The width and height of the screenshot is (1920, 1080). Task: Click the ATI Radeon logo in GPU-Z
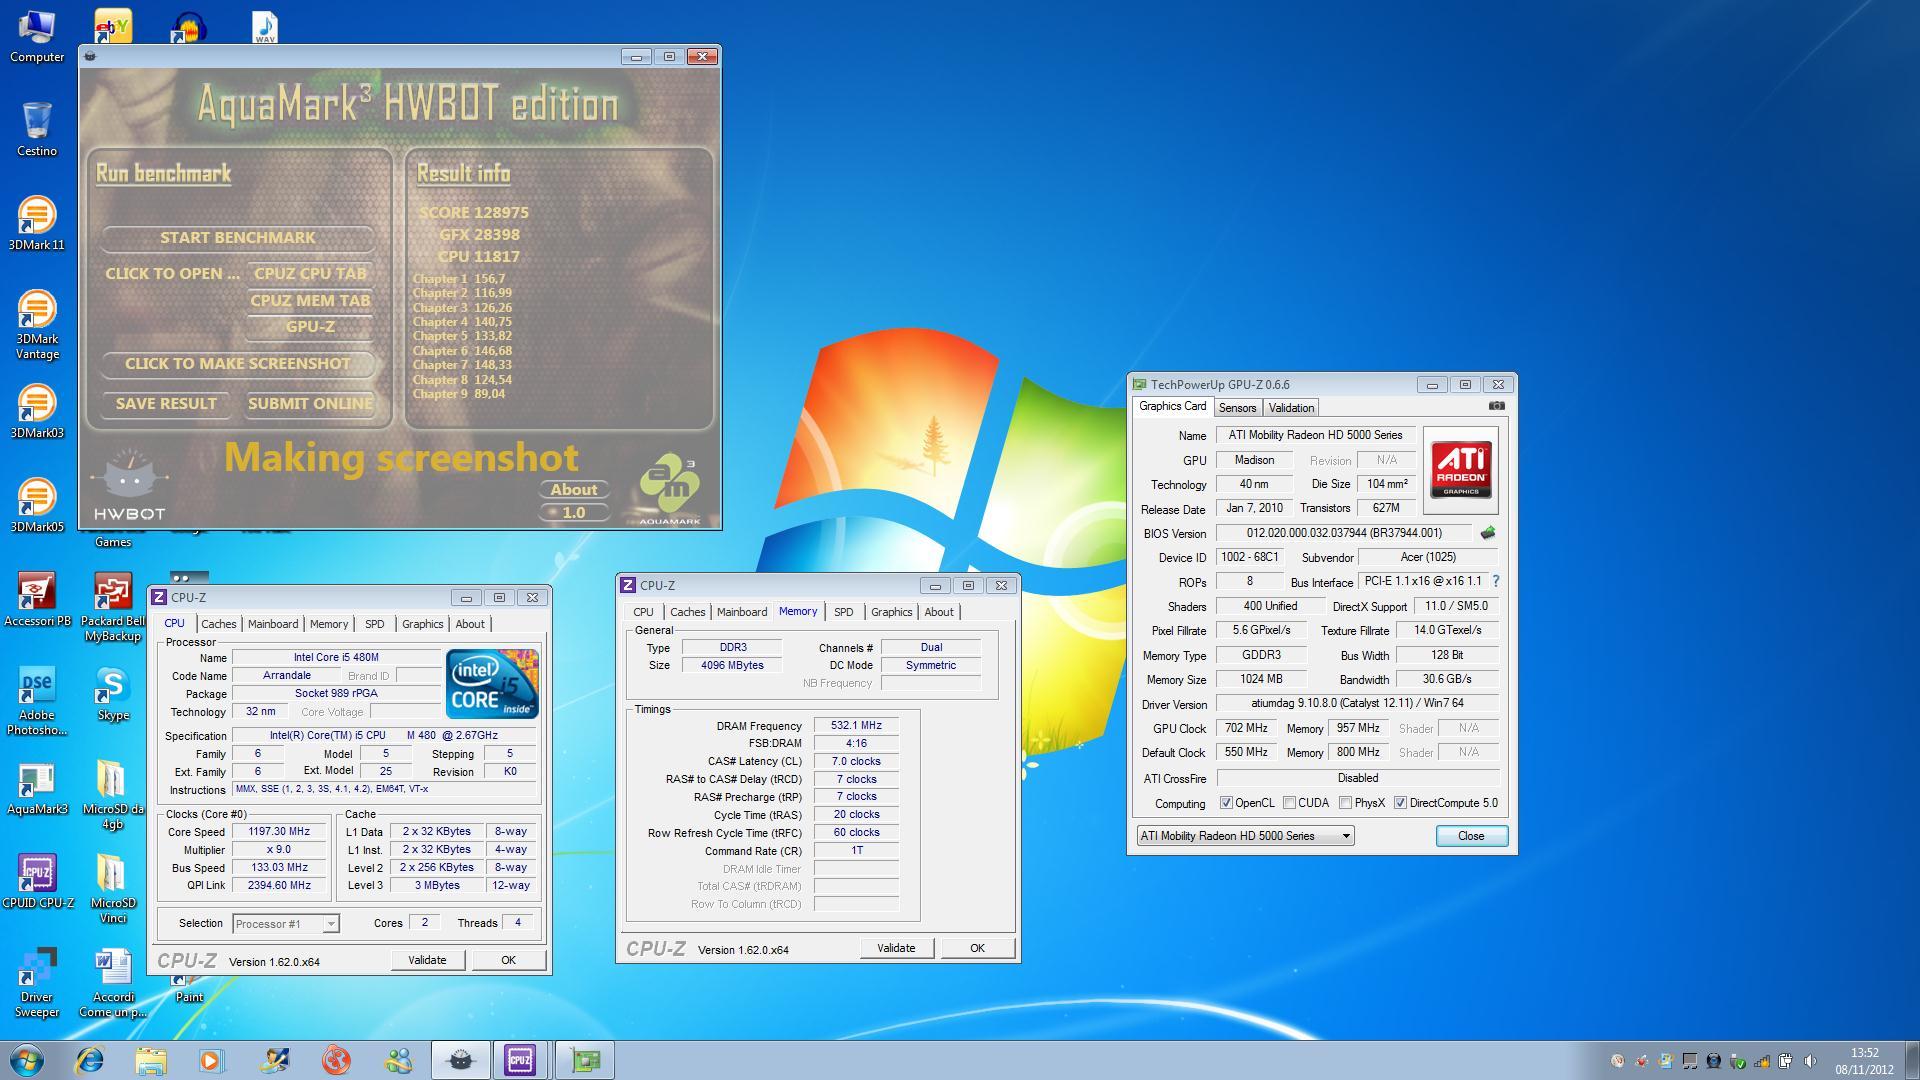click(x=1461, y=470)
